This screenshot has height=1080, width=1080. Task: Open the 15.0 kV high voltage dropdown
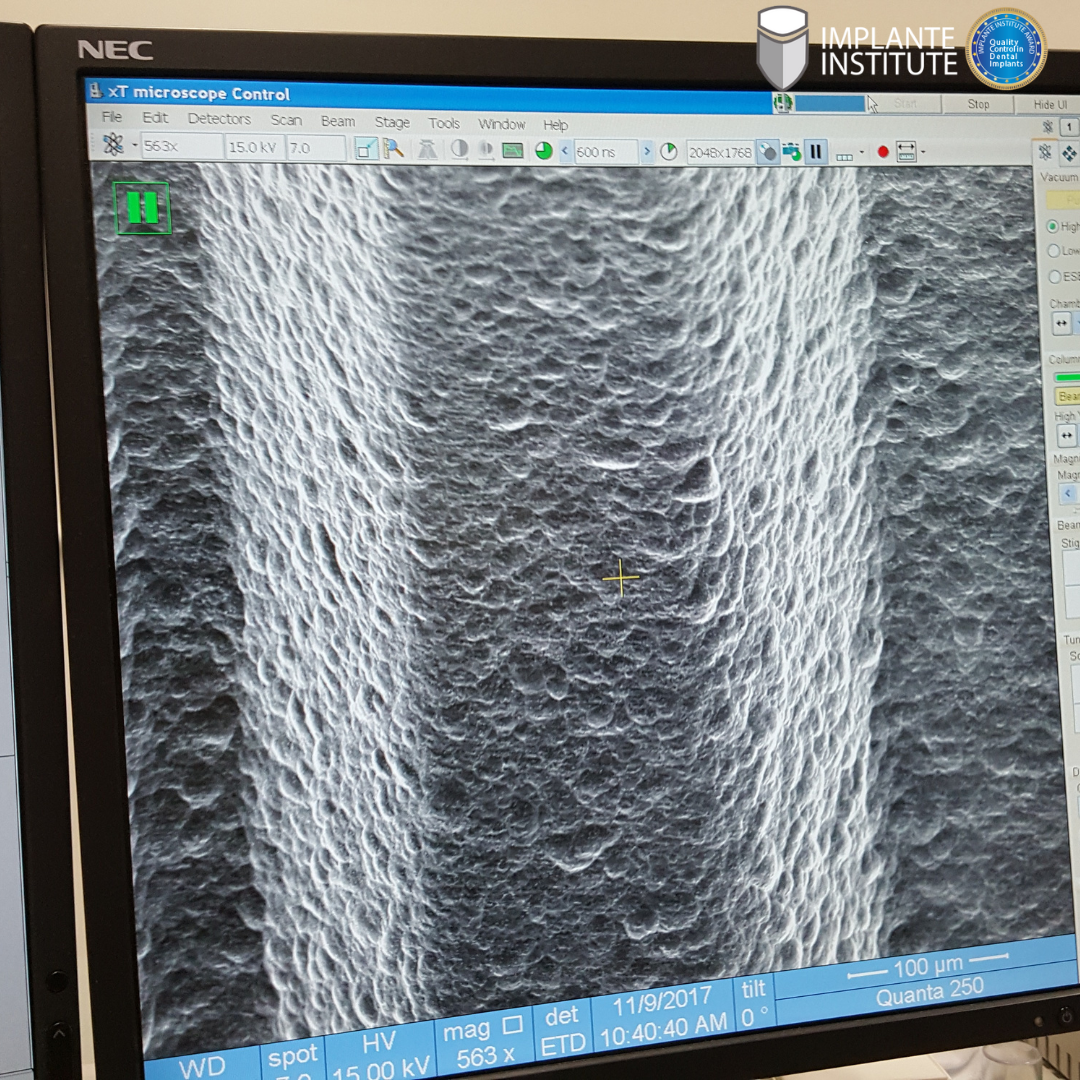(254, 148)
